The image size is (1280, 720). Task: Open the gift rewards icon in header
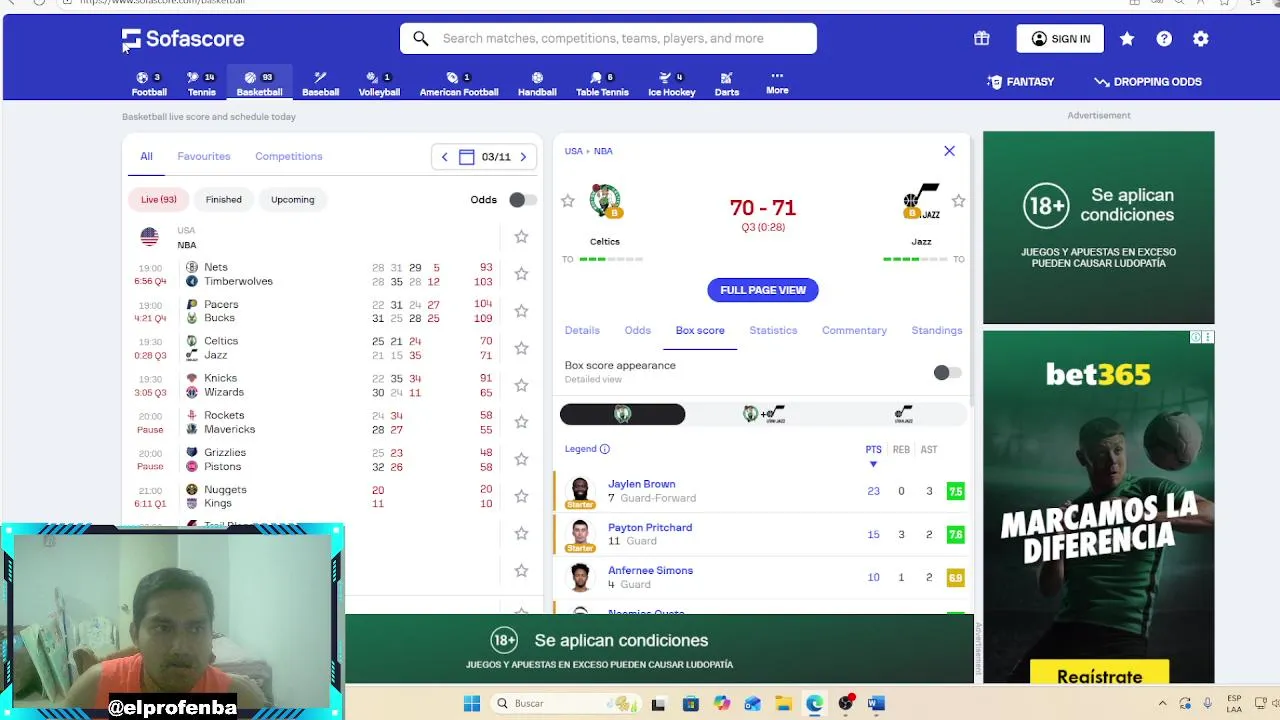[981, 39]
